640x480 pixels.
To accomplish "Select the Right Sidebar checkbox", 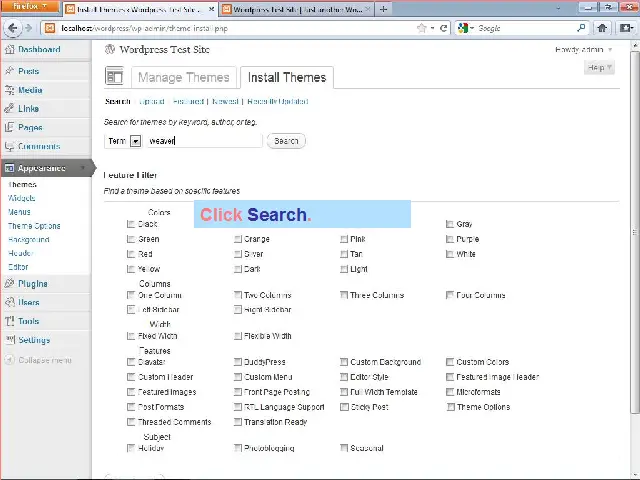I will (238, 310).
